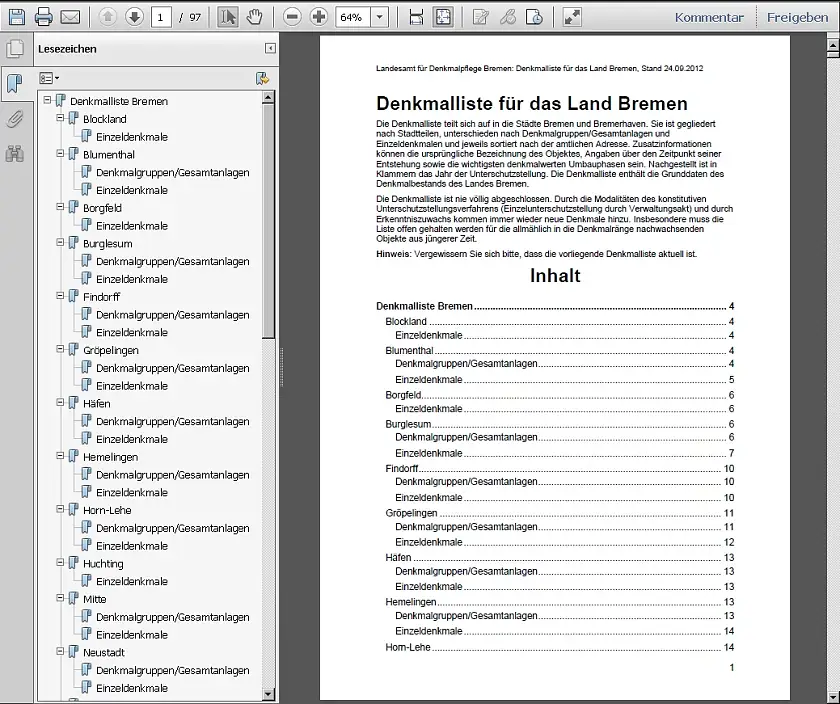The height and width of the screenshot is (704, 840).
Task: Open the binoculars search panel
Action: coord(14,153)
